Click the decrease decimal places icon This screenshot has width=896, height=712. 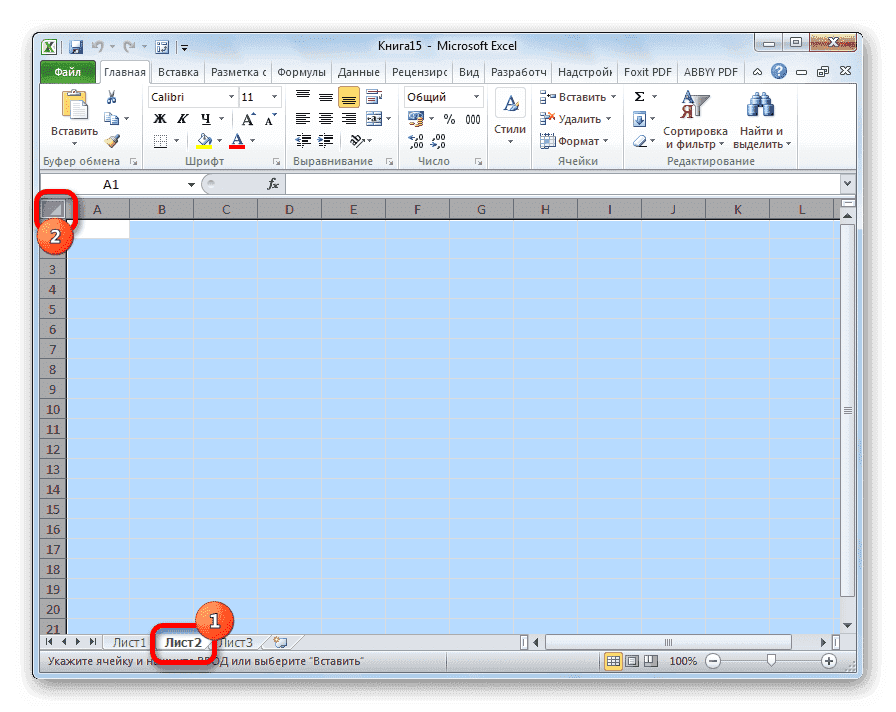437,143
